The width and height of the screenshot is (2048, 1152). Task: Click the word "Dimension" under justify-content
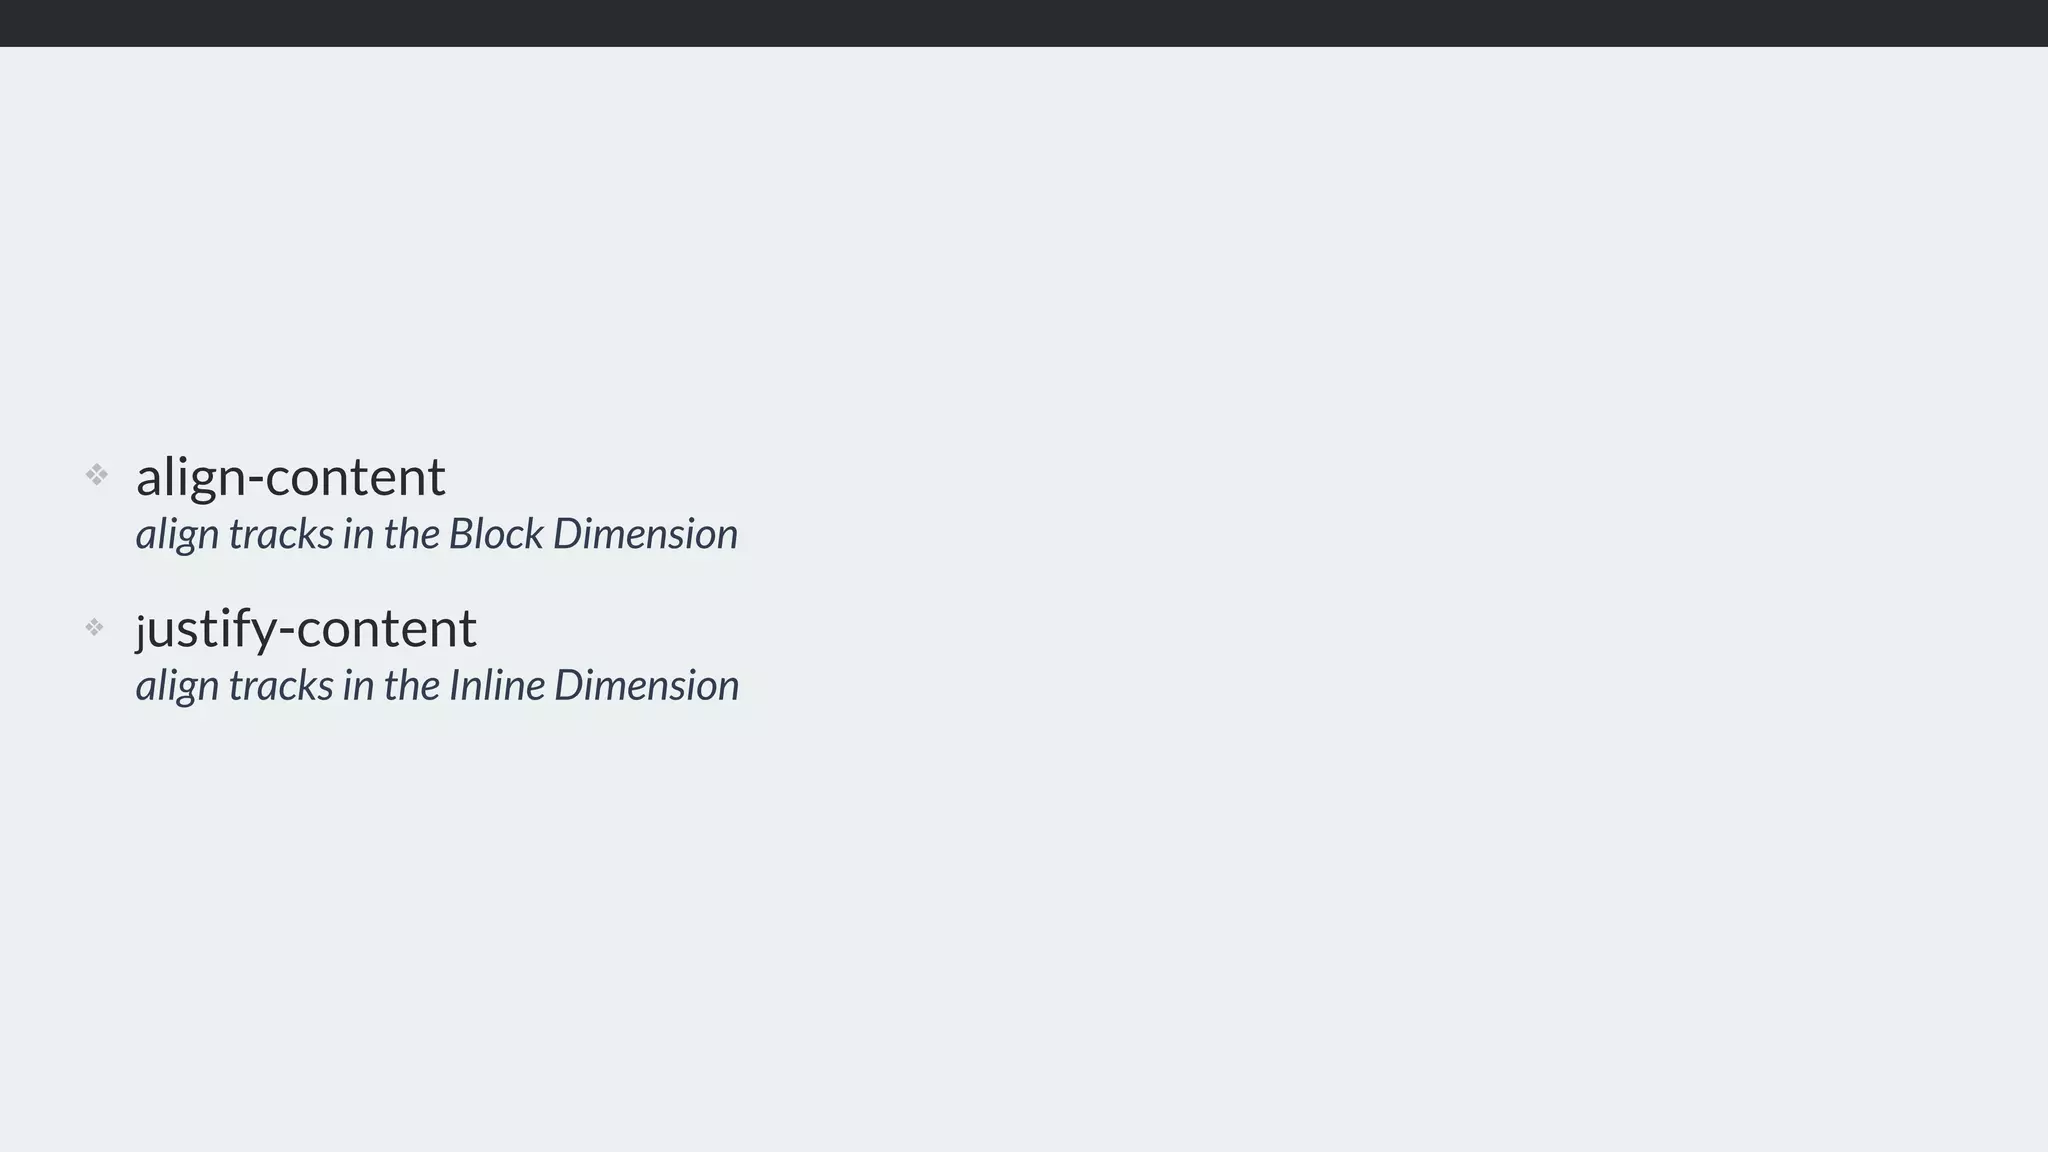pyautogui.click(x=646, y=686)
